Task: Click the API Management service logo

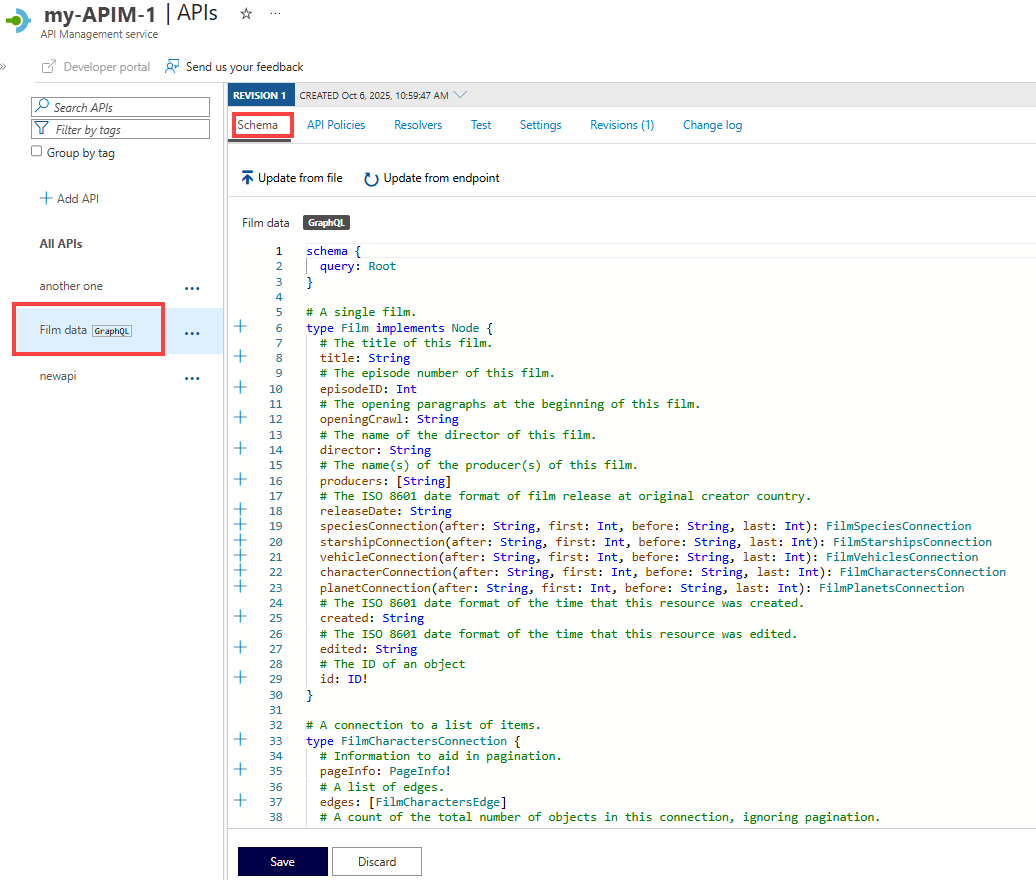Action: (17, 20)
